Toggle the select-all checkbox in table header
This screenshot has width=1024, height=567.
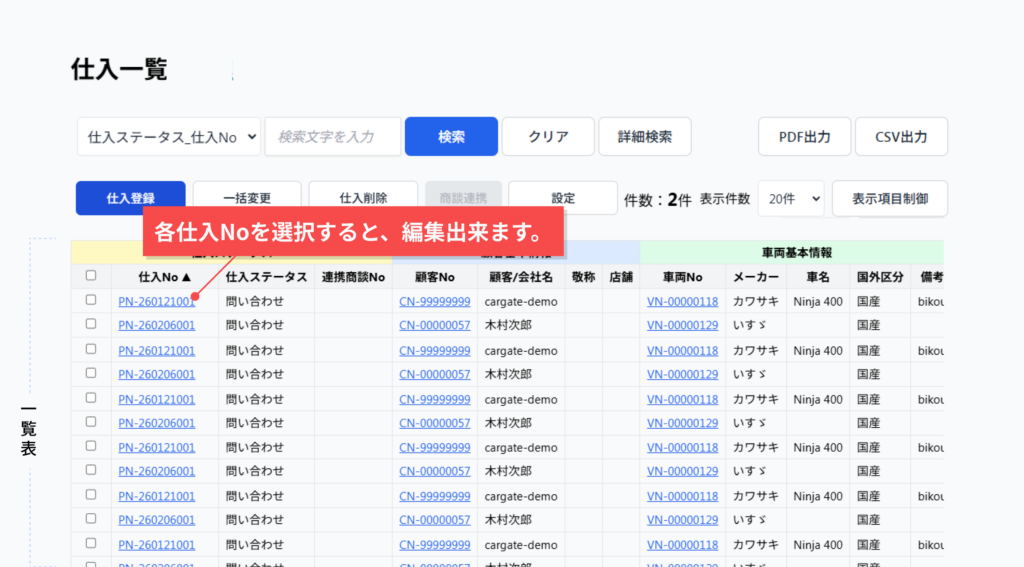click(x=91, y=276)
